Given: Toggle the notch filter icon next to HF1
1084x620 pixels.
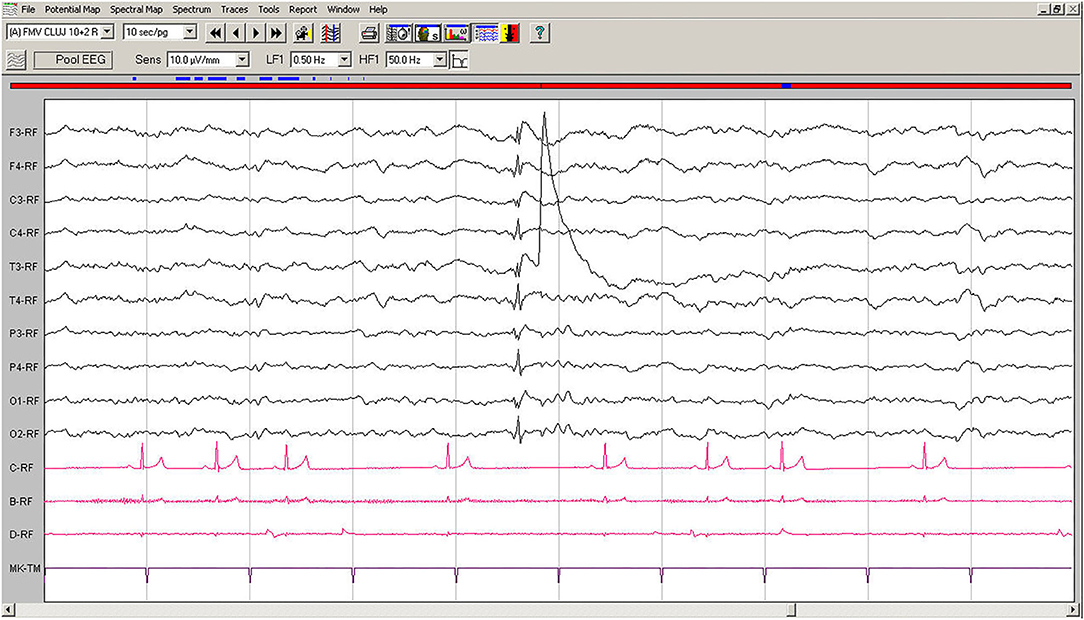Looking at the screenshot, I should pyautogui.click(x=459, y=60).
